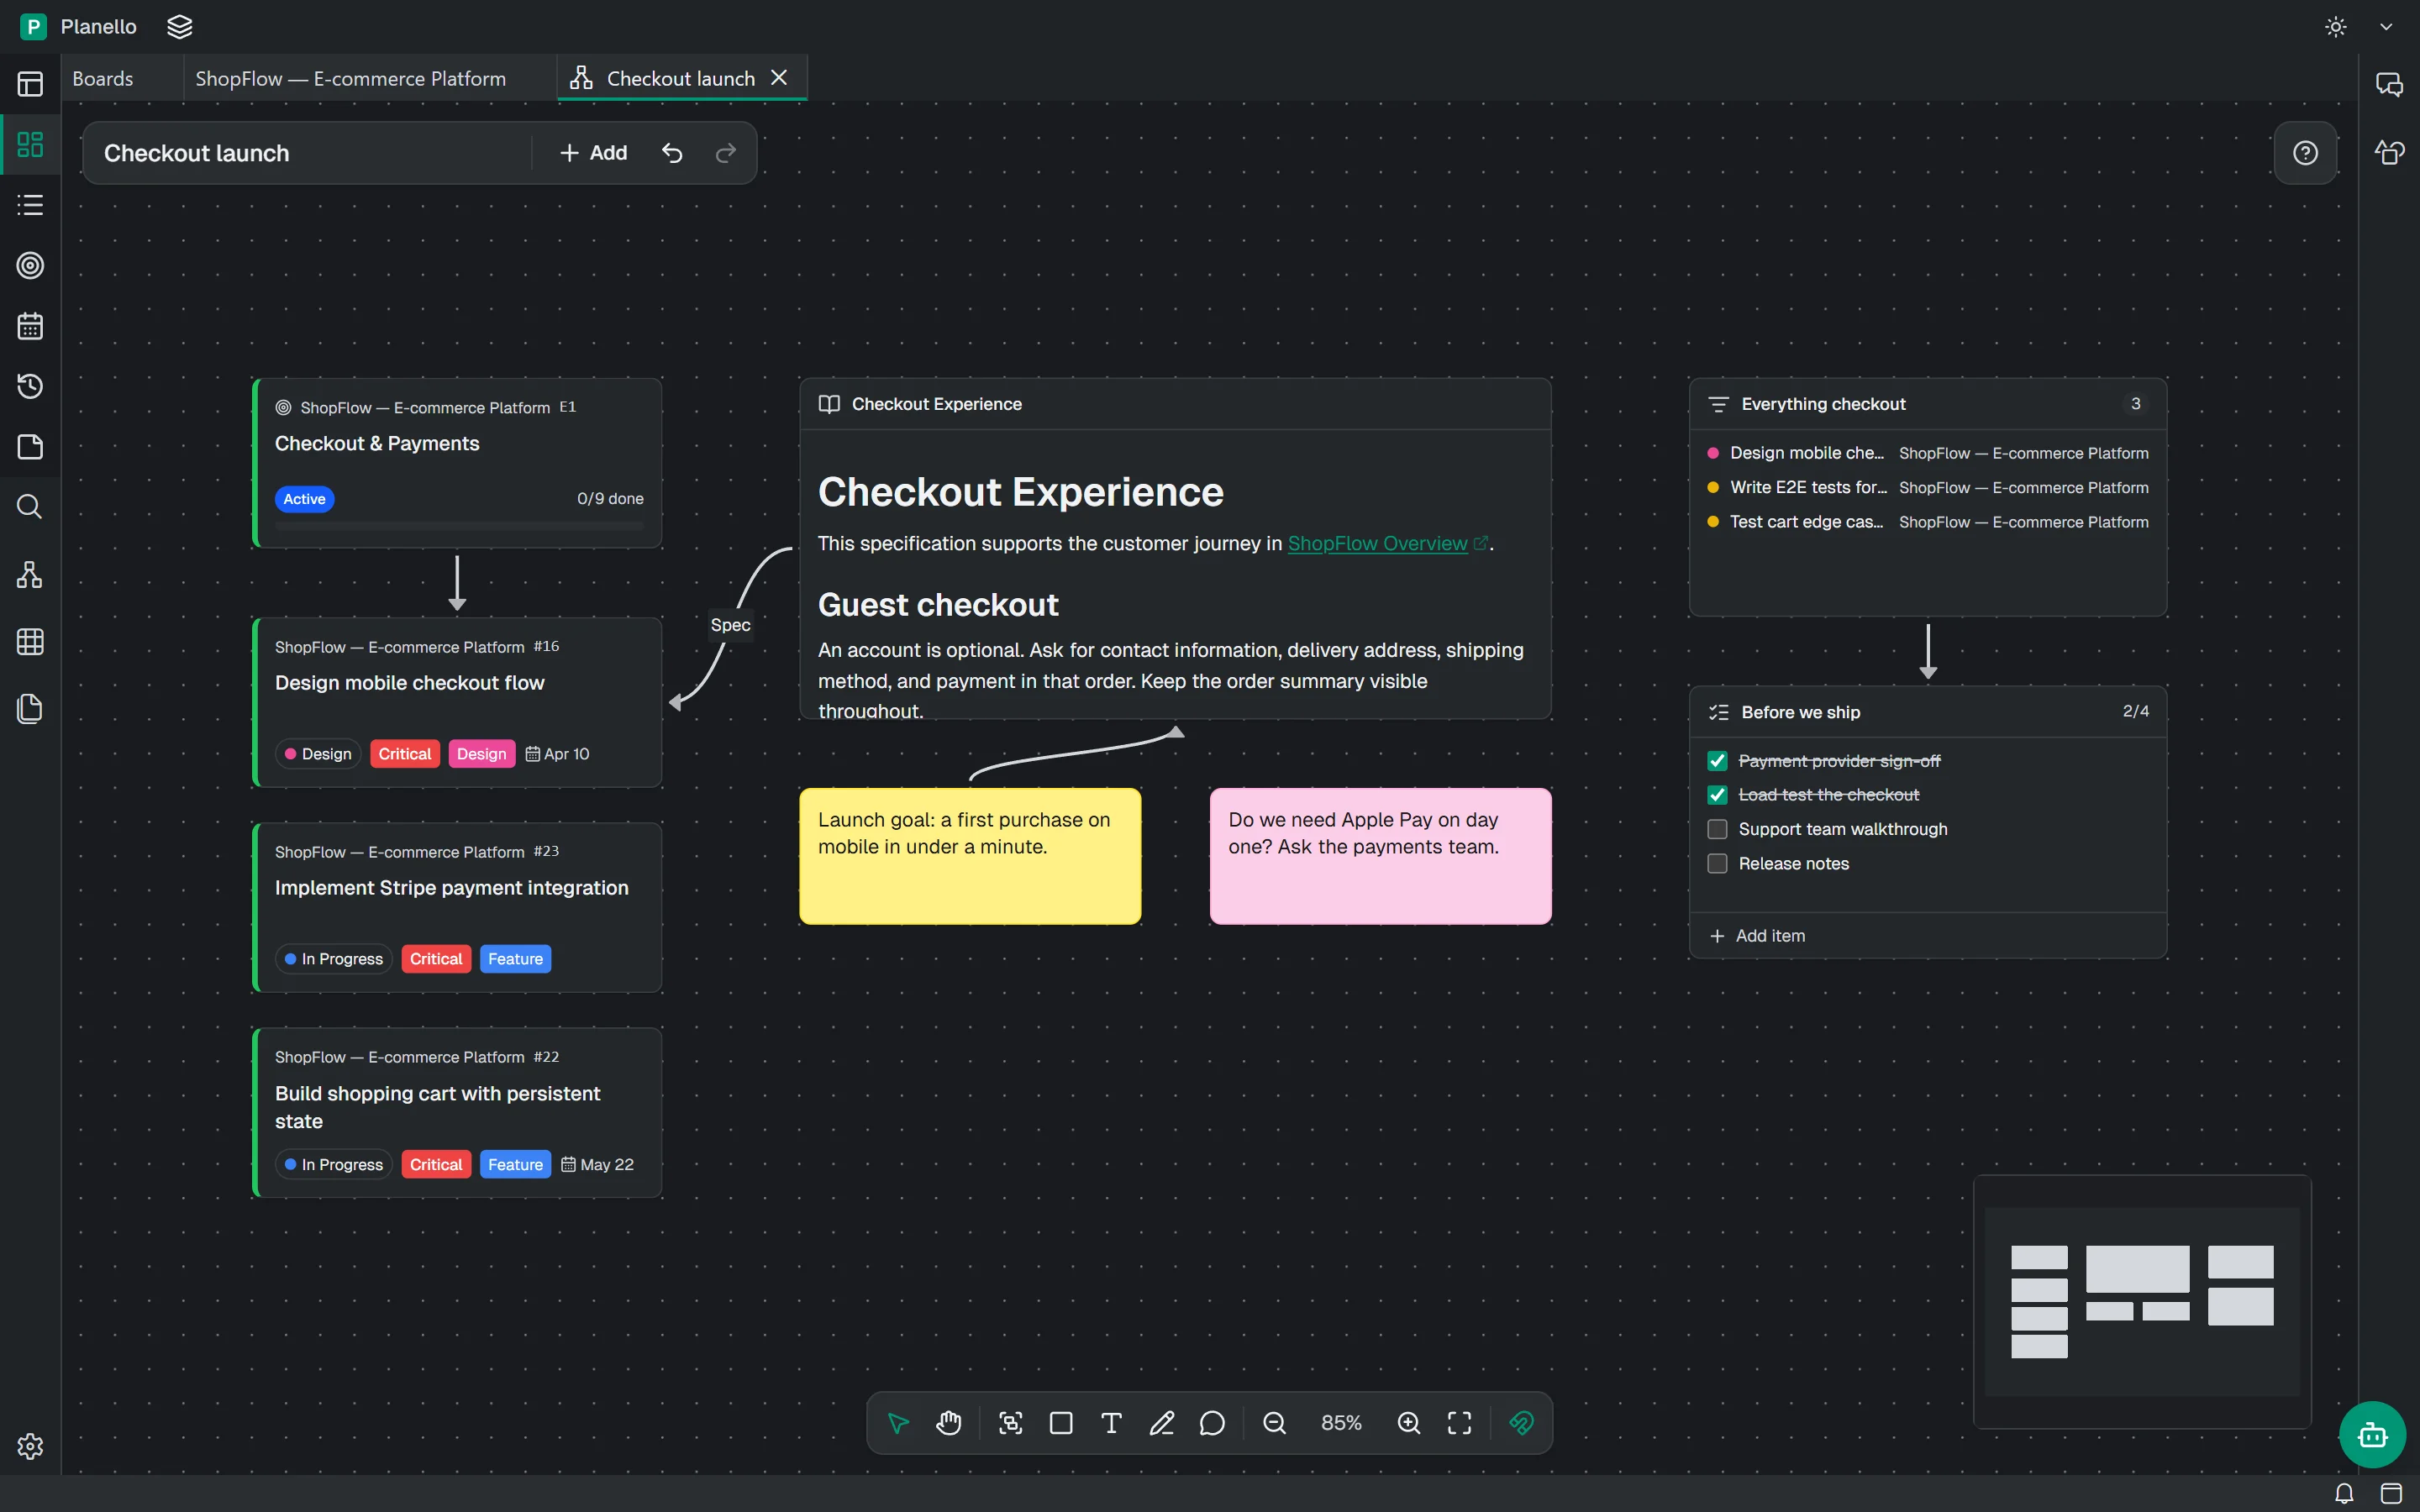Screen dimensions: 2420x1512
Task: Open the calendar view in sidebar
Action: [30, 326]
